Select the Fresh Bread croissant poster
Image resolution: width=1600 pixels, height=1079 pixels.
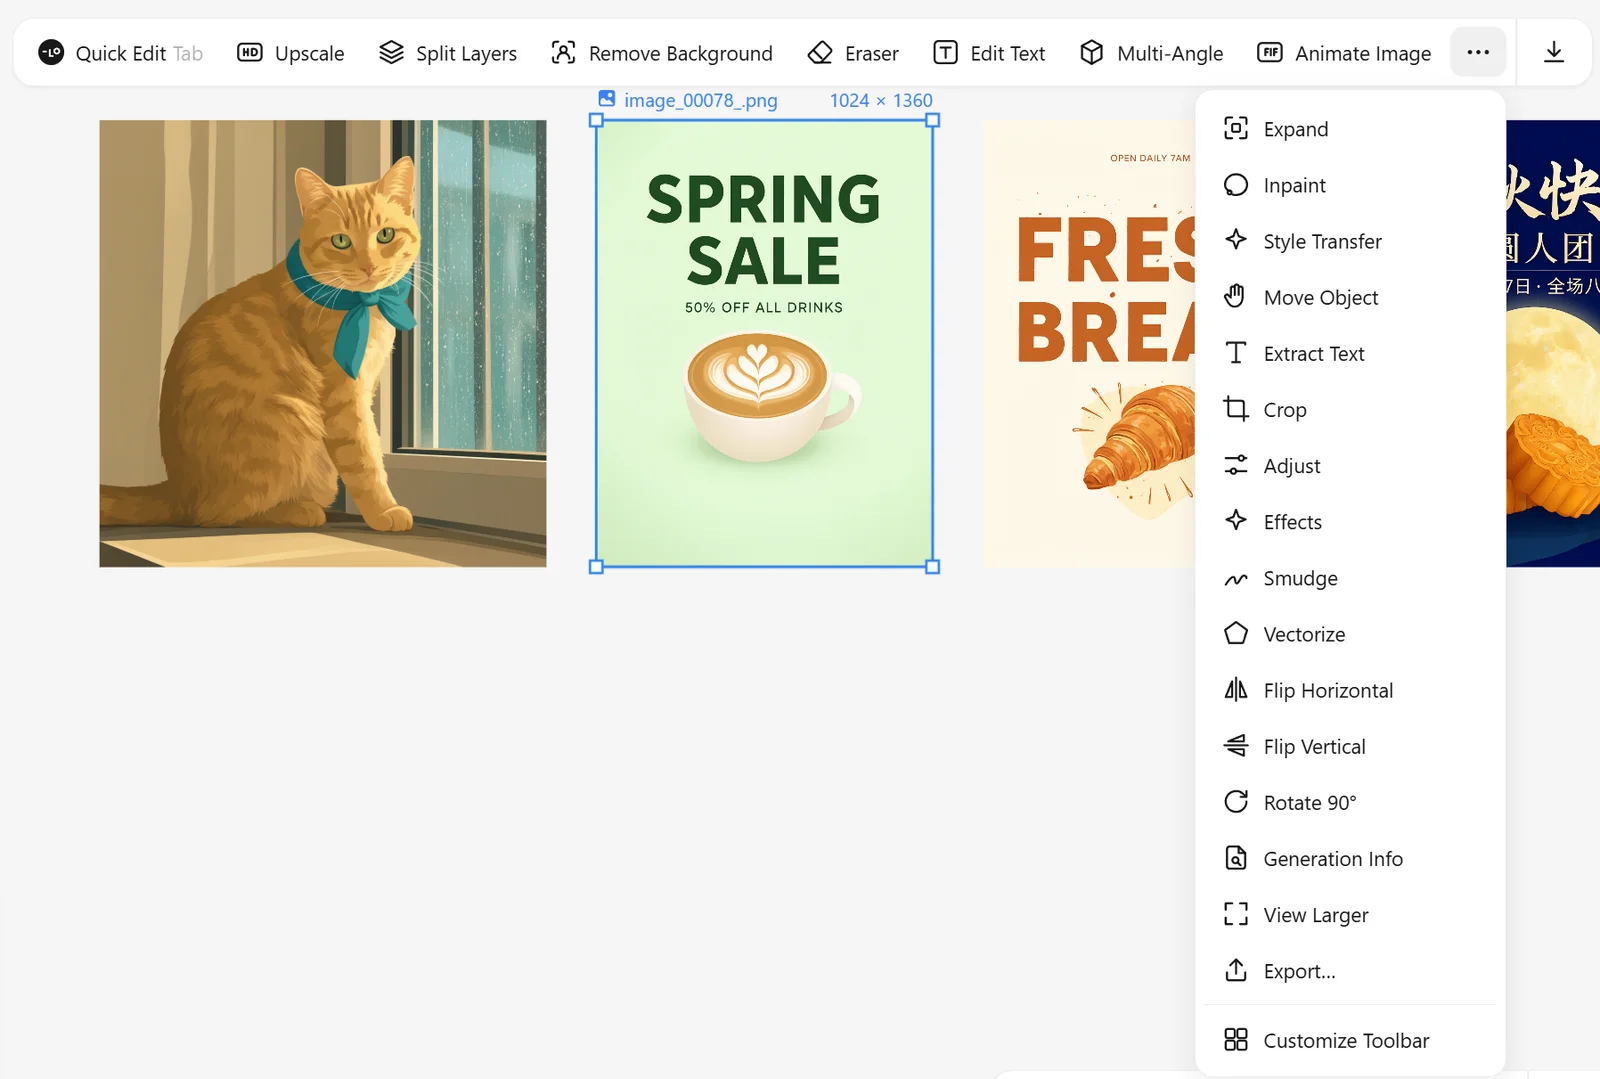click(x=1088, y=343)
